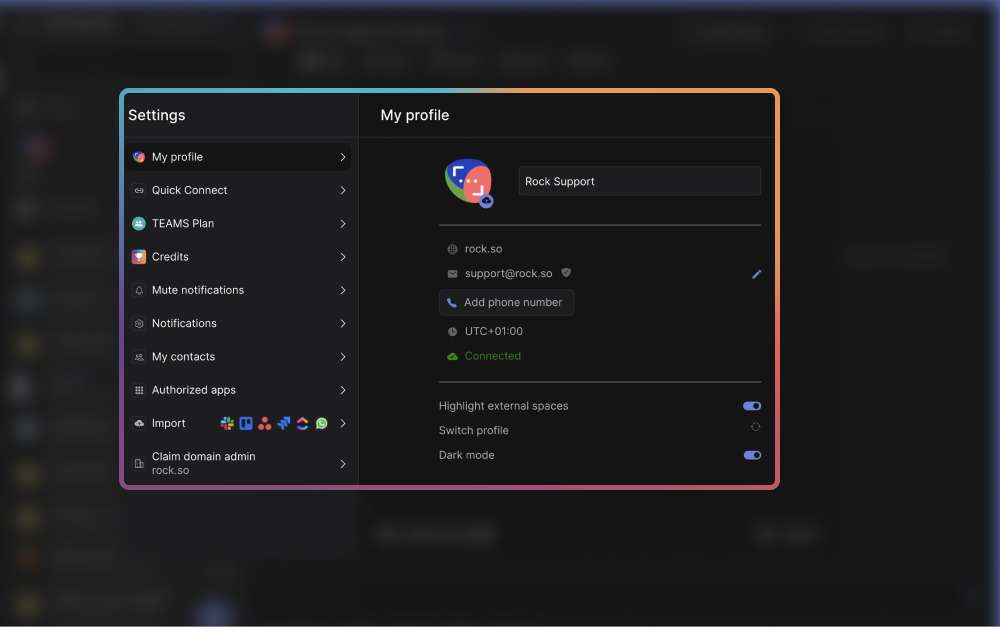Toggle Switch profile control
This screenshot has width=1000, height=627.
pyautogui.click(x=755, y=426)
